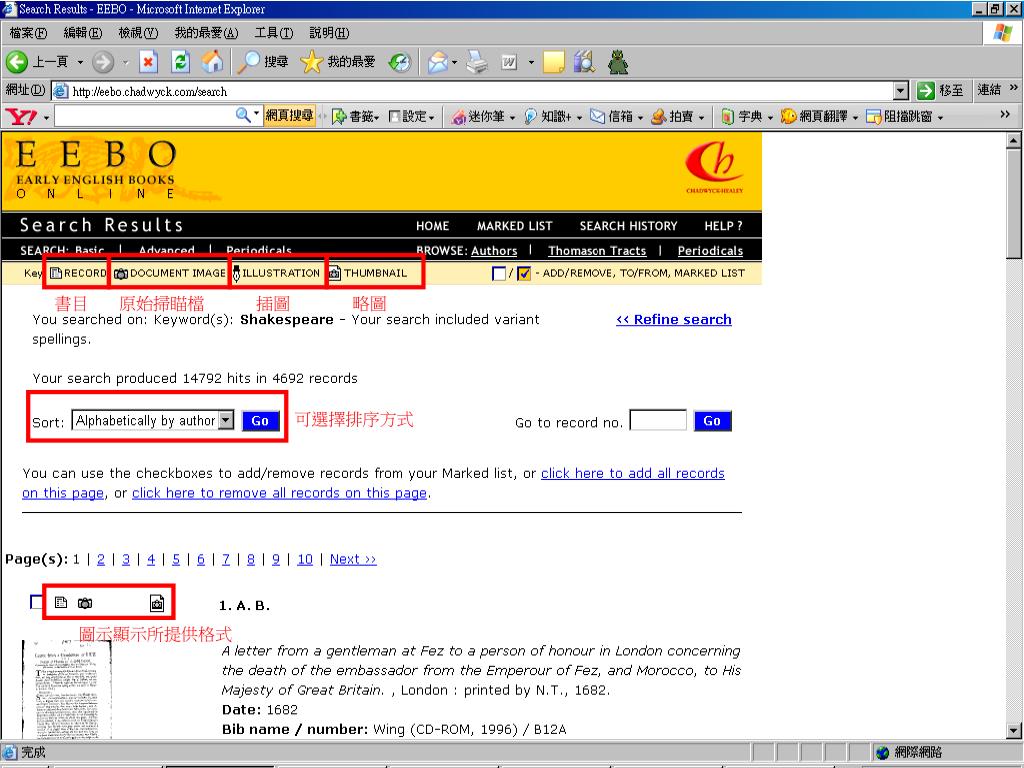The width and height of the screenshot is (1024, 768).
Task: Go to results page 5 link
Action: [x=176, y=559]
